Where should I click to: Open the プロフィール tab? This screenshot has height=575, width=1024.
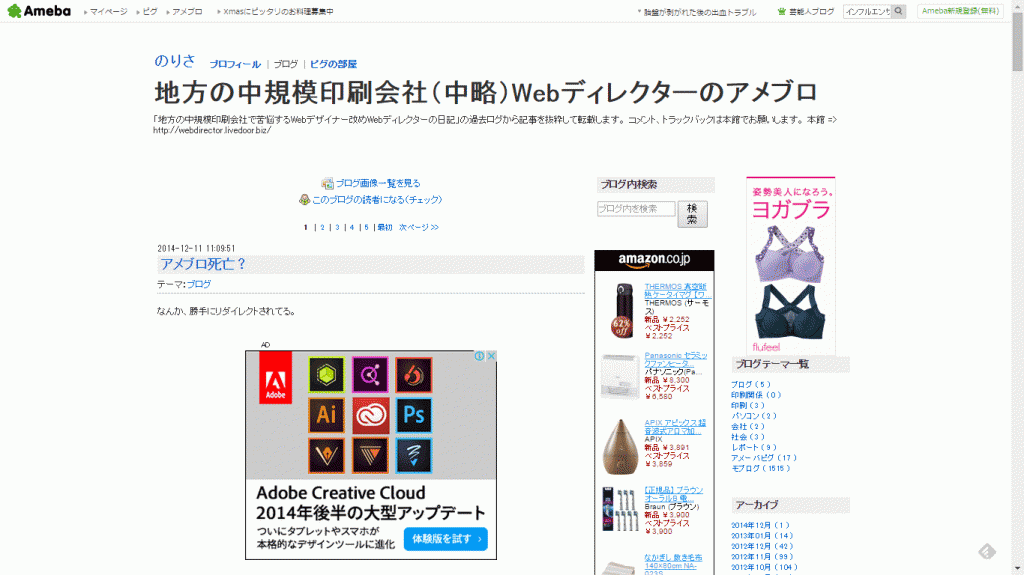[x=235, y=64]
